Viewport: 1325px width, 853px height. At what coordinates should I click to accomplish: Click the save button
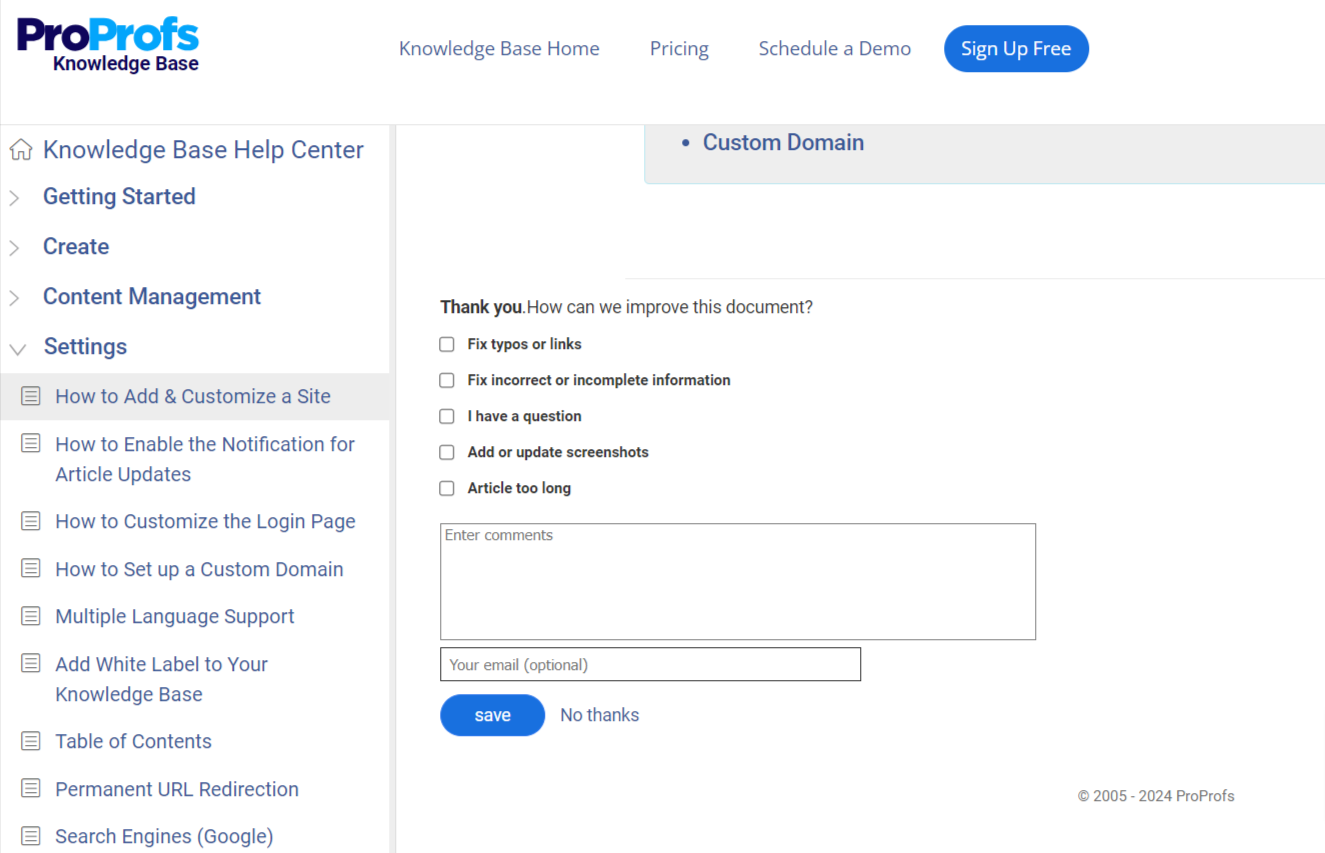pyautogui.click(x=492, y=715)
